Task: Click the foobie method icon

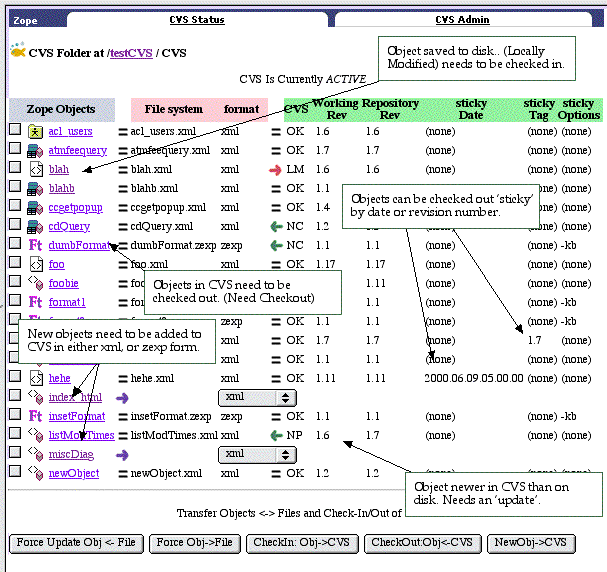Action: [x=35, y=283]
